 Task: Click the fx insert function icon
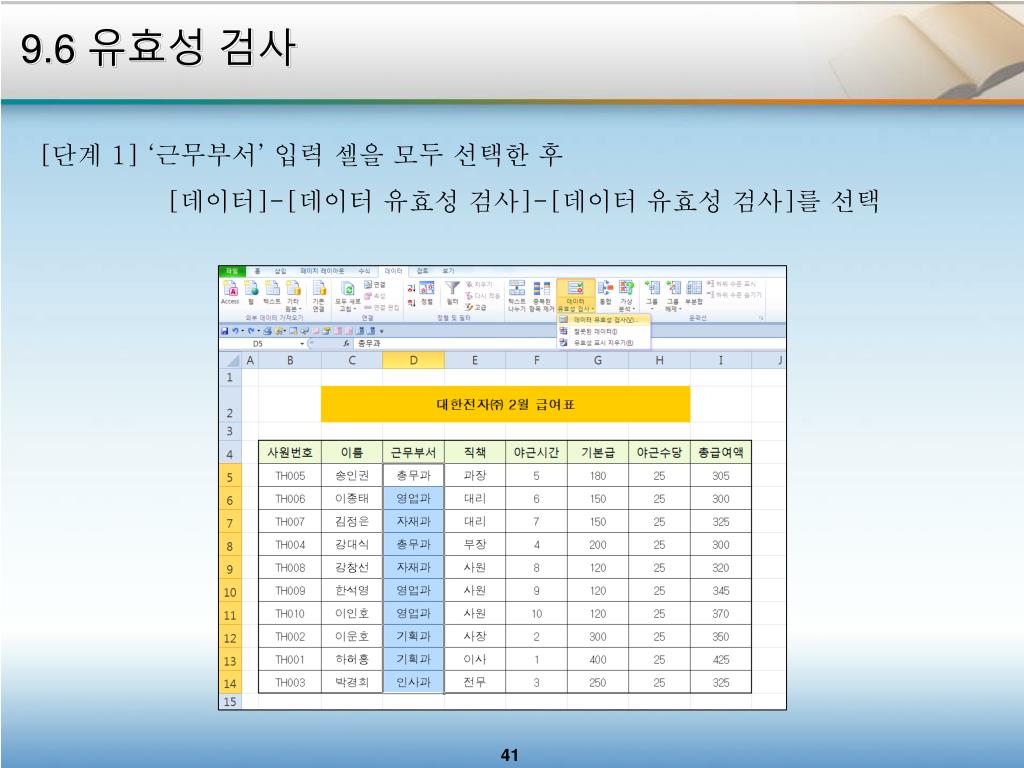tap(347, 344)
